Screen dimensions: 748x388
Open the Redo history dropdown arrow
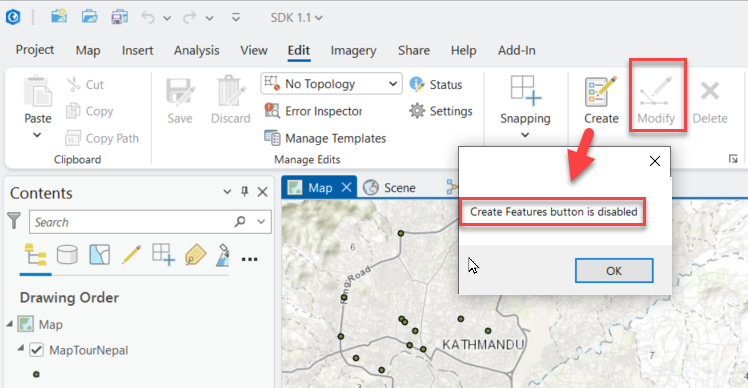coord(209,18)
